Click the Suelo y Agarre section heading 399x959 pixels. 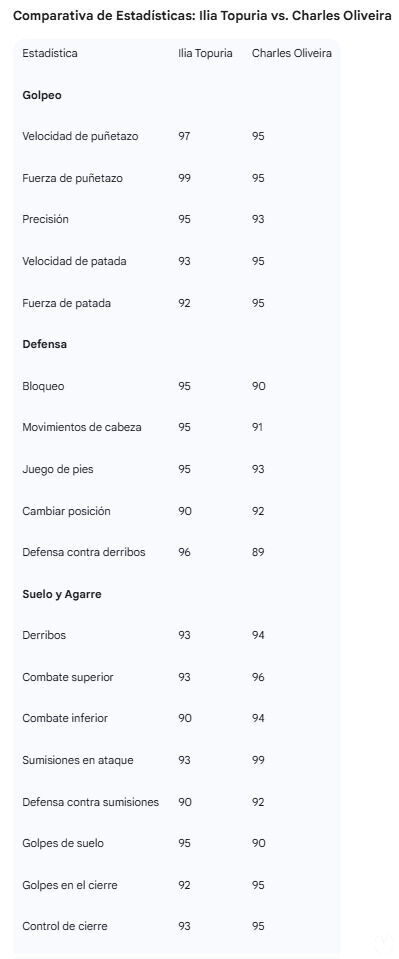[x=62, y=594]
